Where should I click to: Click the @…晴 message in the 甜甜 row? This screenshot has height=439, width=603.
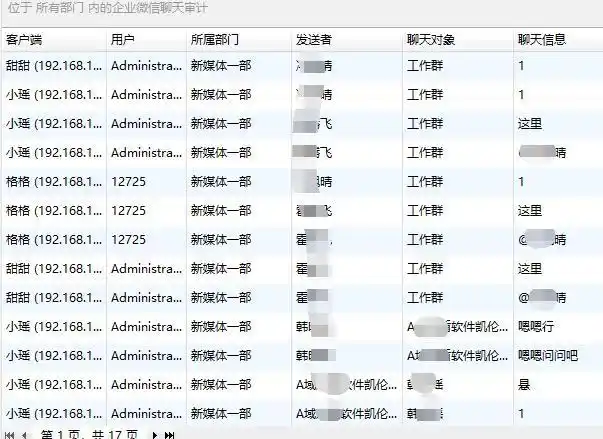pyautogui.click(x=542, y=298)
